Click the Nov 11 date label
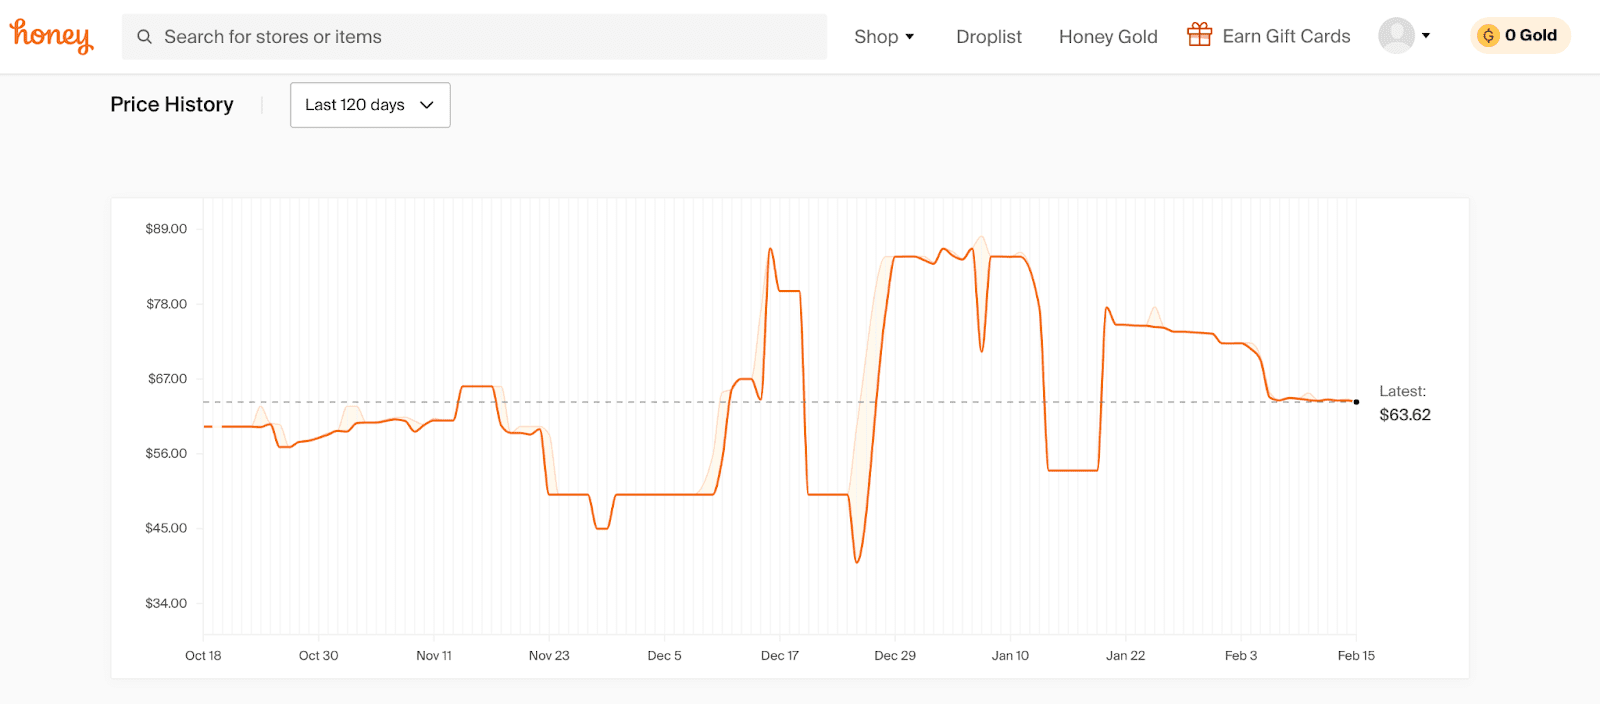Viewport: 1600px width, 704px height. (434, 656)
